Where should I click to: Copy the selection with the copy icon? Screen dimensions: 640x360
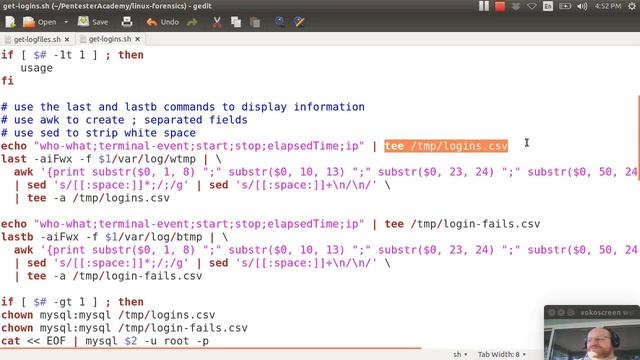236,22
